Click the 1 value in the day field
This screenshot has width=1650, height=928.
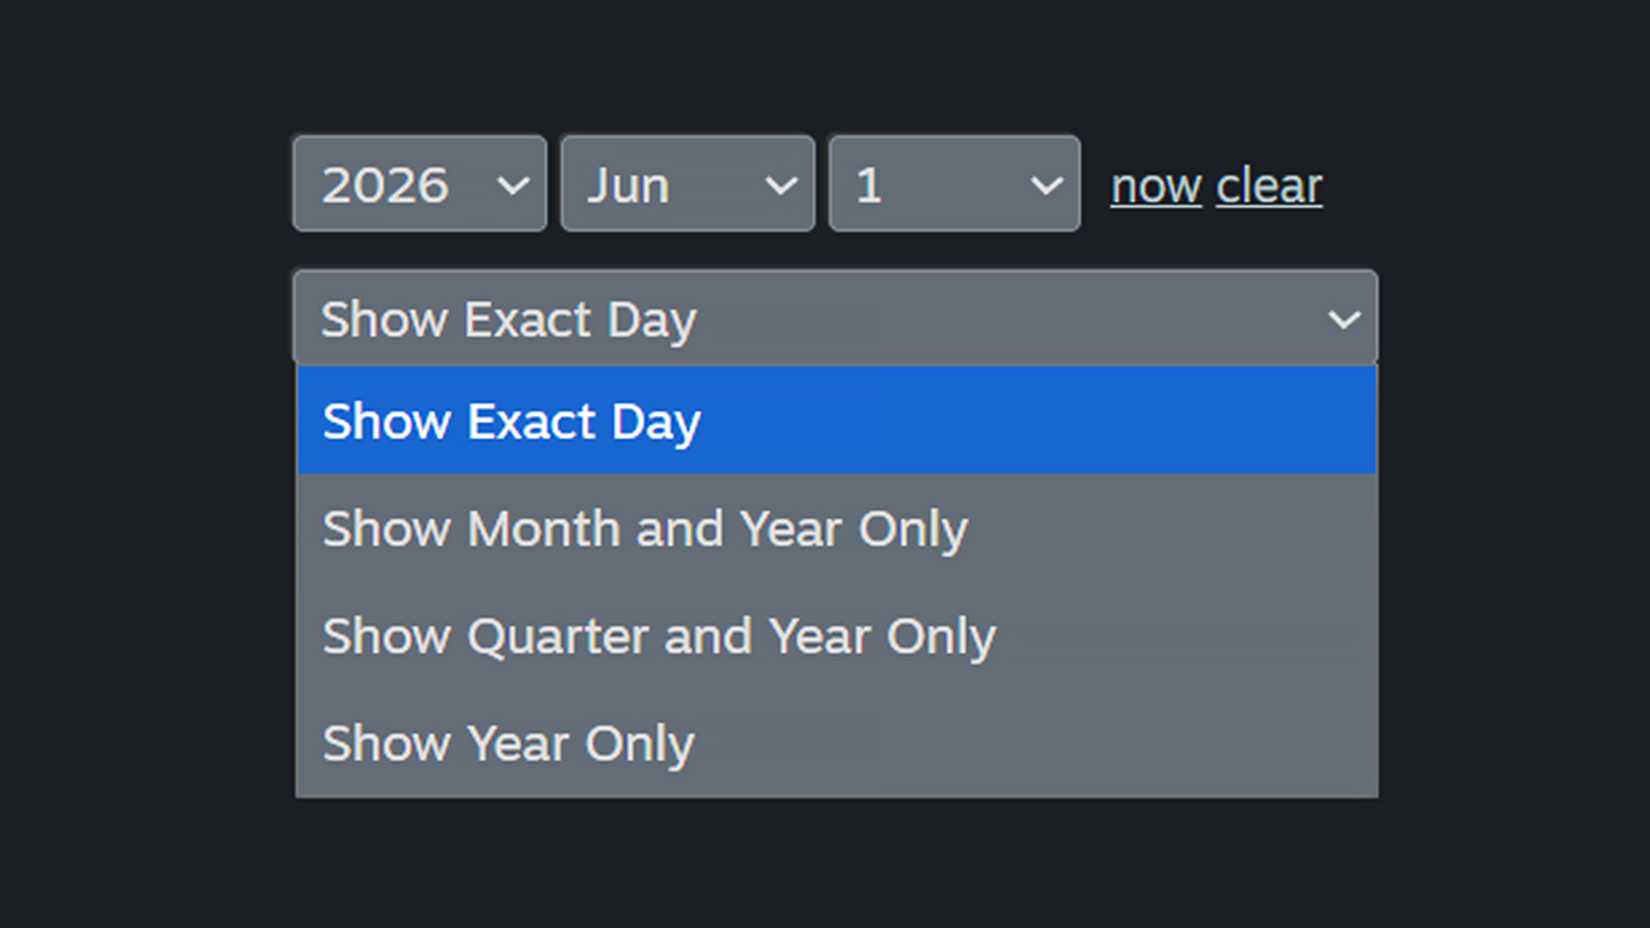coord(869,186)
